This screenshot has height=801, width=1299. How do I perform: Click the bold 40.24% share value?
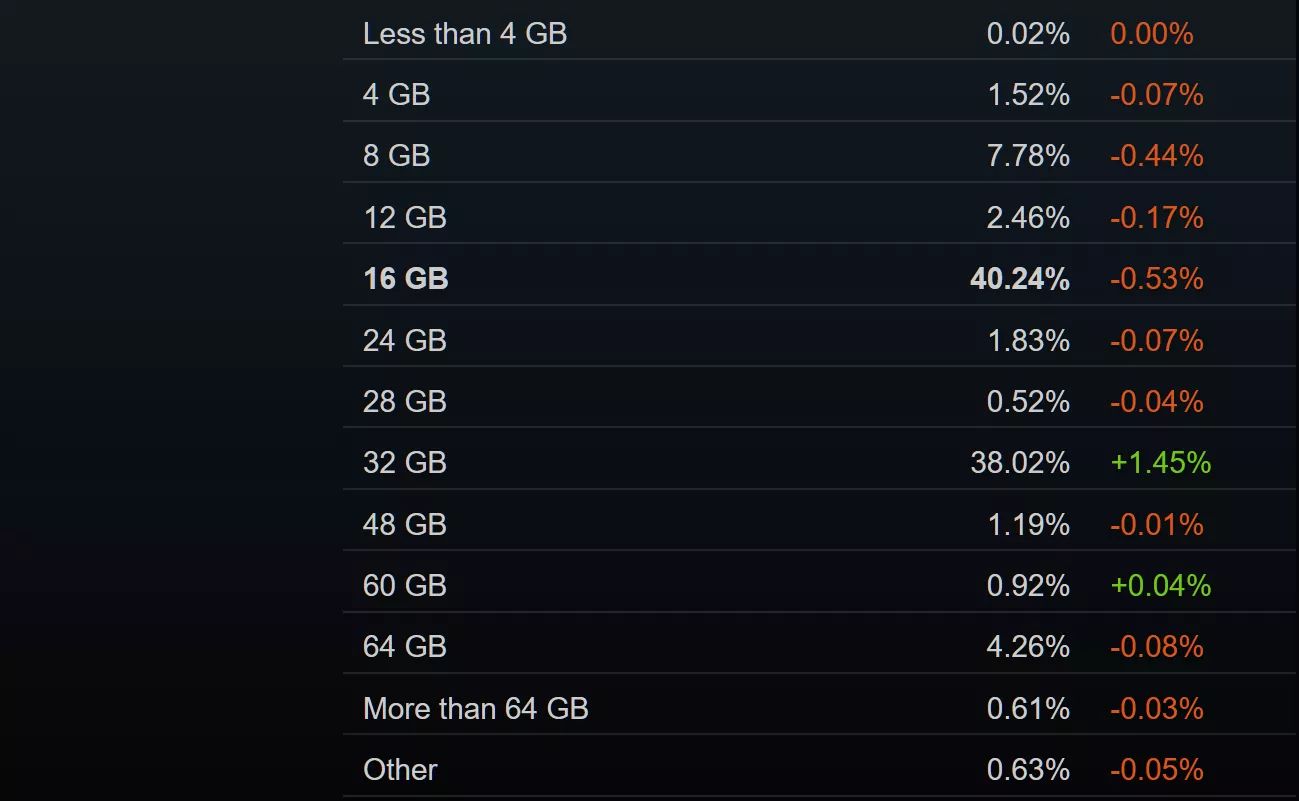tap(1019, 279)
